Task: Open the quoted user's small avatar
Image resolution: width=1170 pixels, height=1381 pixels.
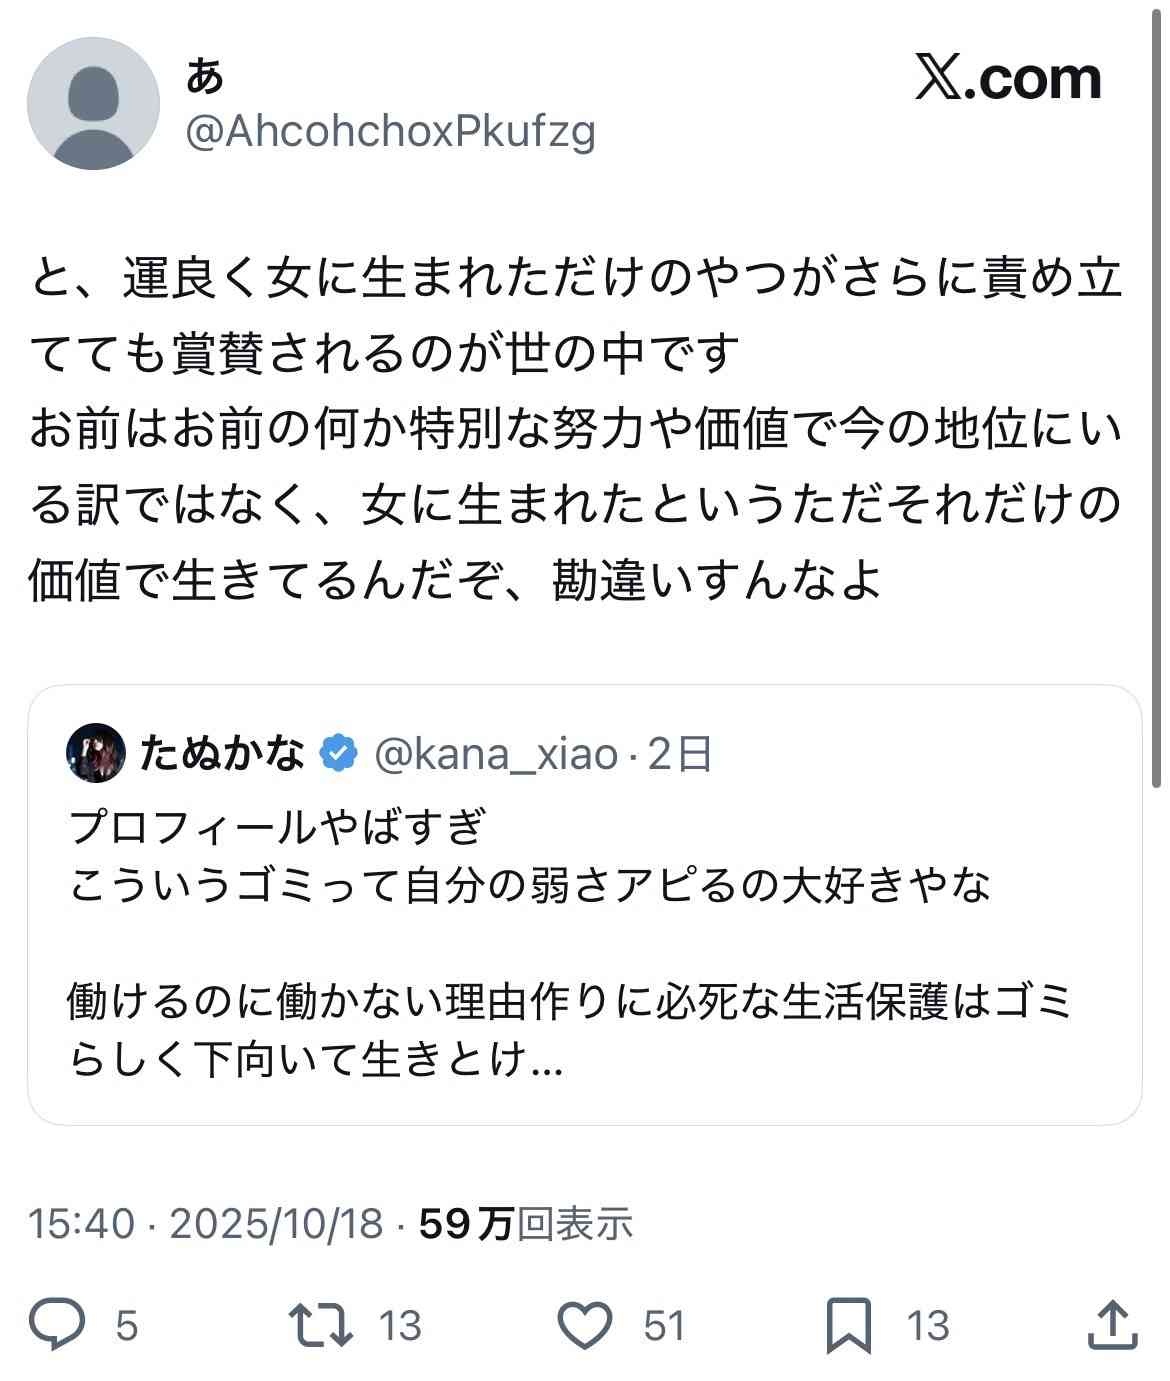Action: (96, 754)
